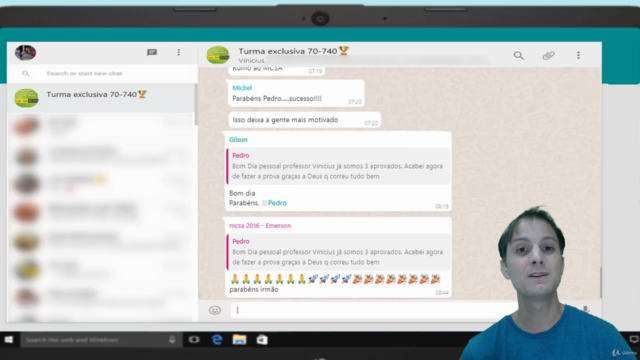Open quoted Pedro message in Emerson's reply
640x360 pixels.
pos(338,252)
